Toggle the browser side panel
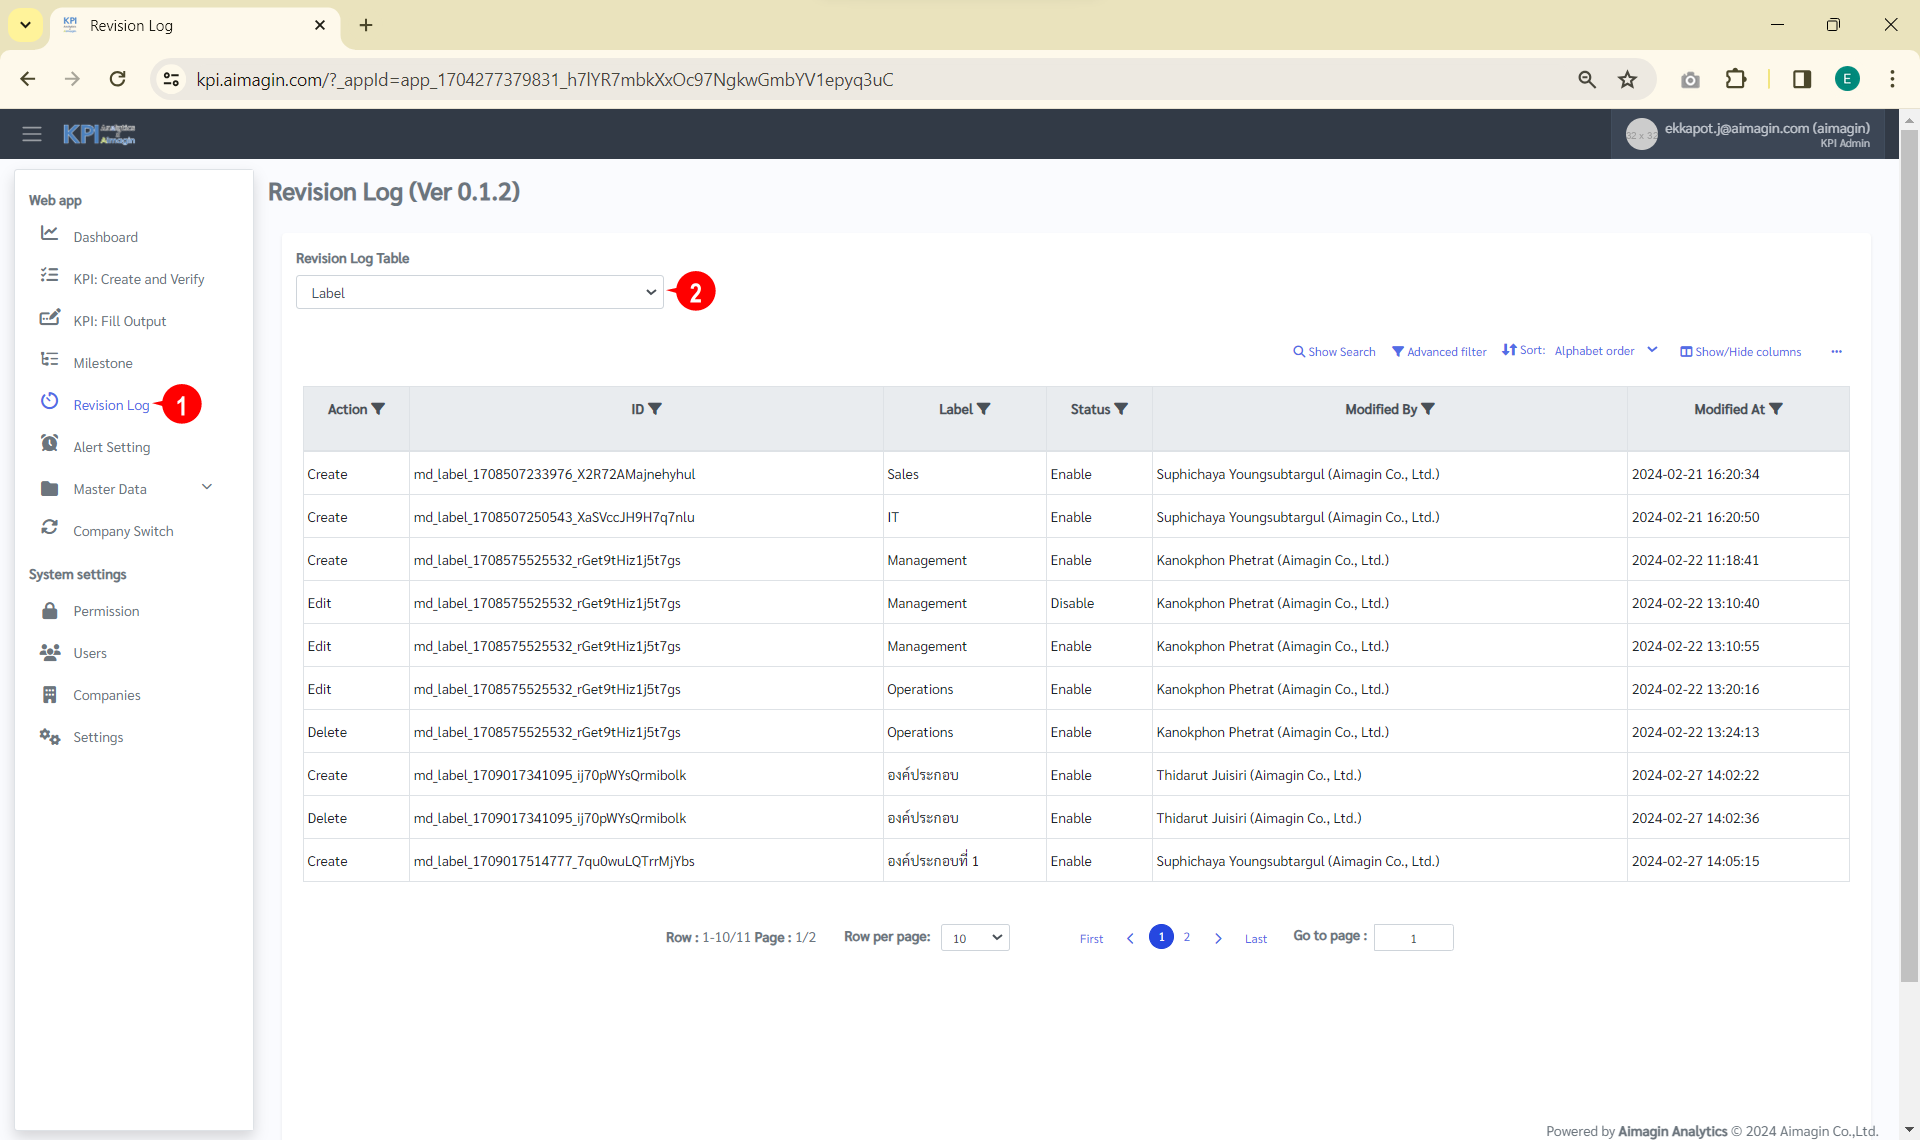Screen dimensions: 1920x1140 [x=1801, y=80]
